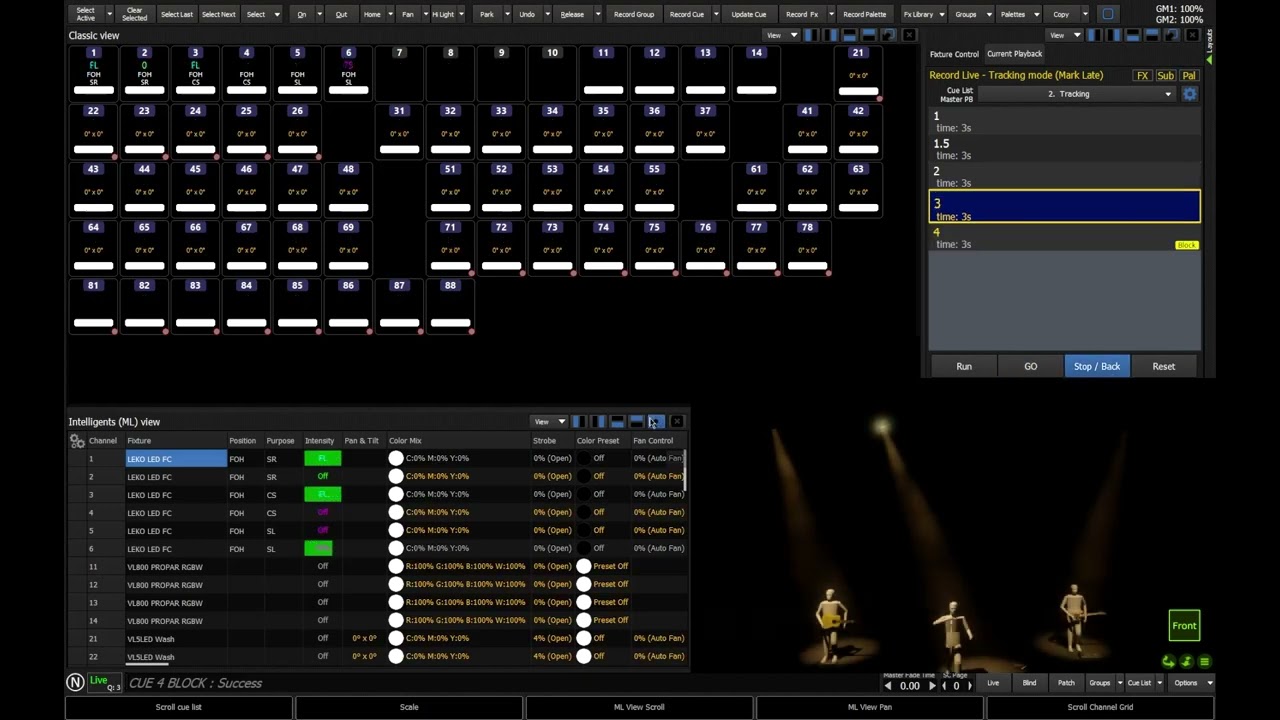Open the cue list settings gear icon
Image resolution: width=1280 pixels, height=720 pixels.
[1189, 94]
